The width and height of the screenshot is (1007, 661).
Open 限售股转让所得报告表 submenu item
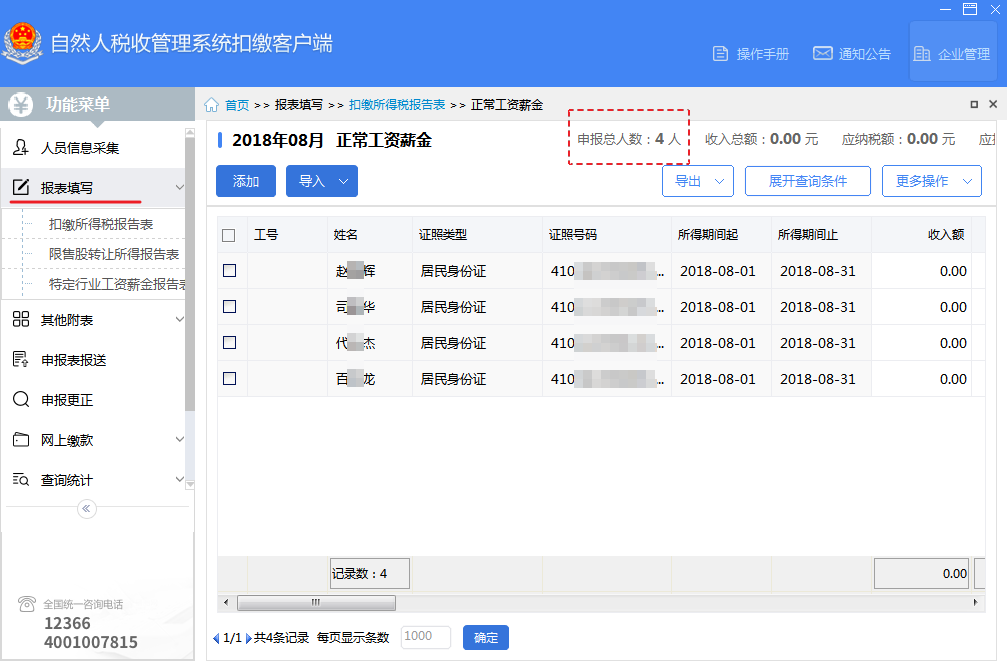pos(114,254)
